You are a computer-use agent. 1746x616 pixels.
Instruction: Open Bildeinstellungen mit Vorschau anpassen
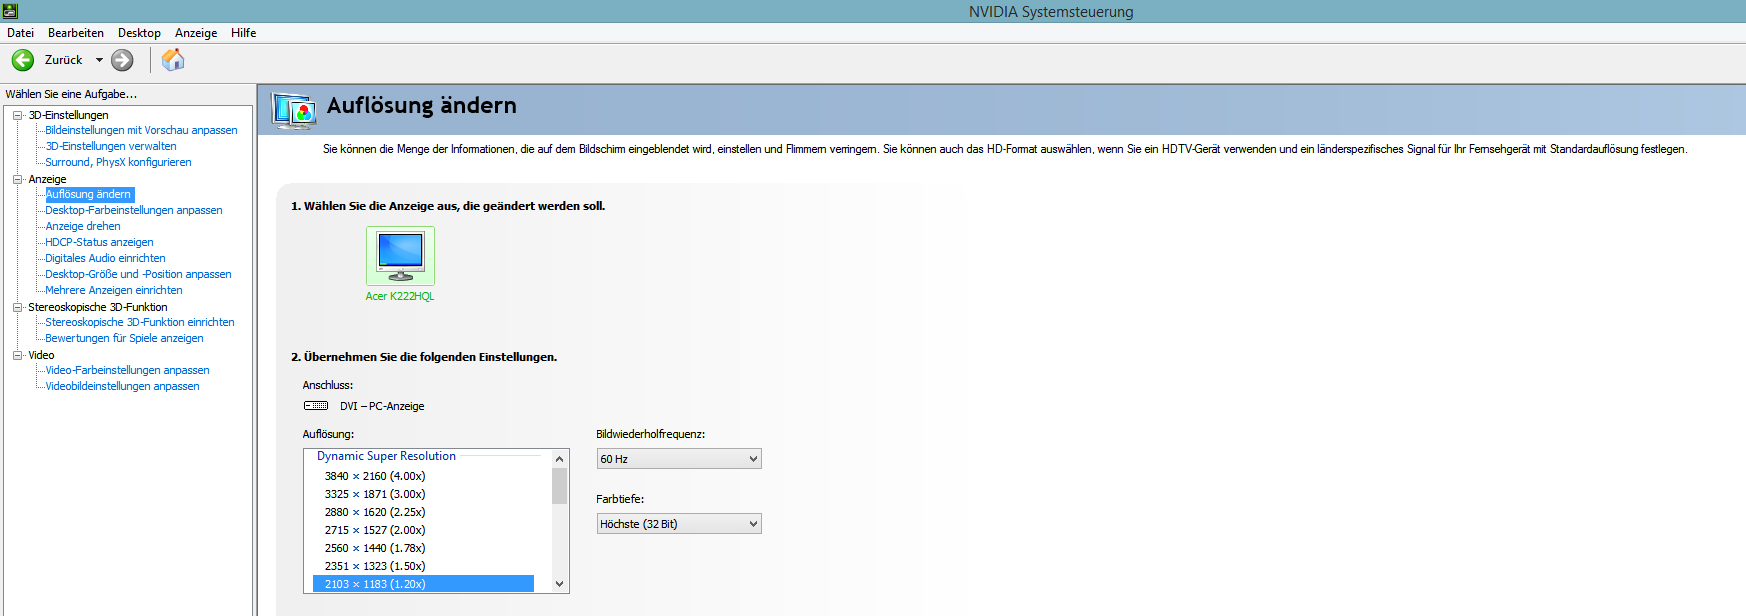tap(141, 130)
